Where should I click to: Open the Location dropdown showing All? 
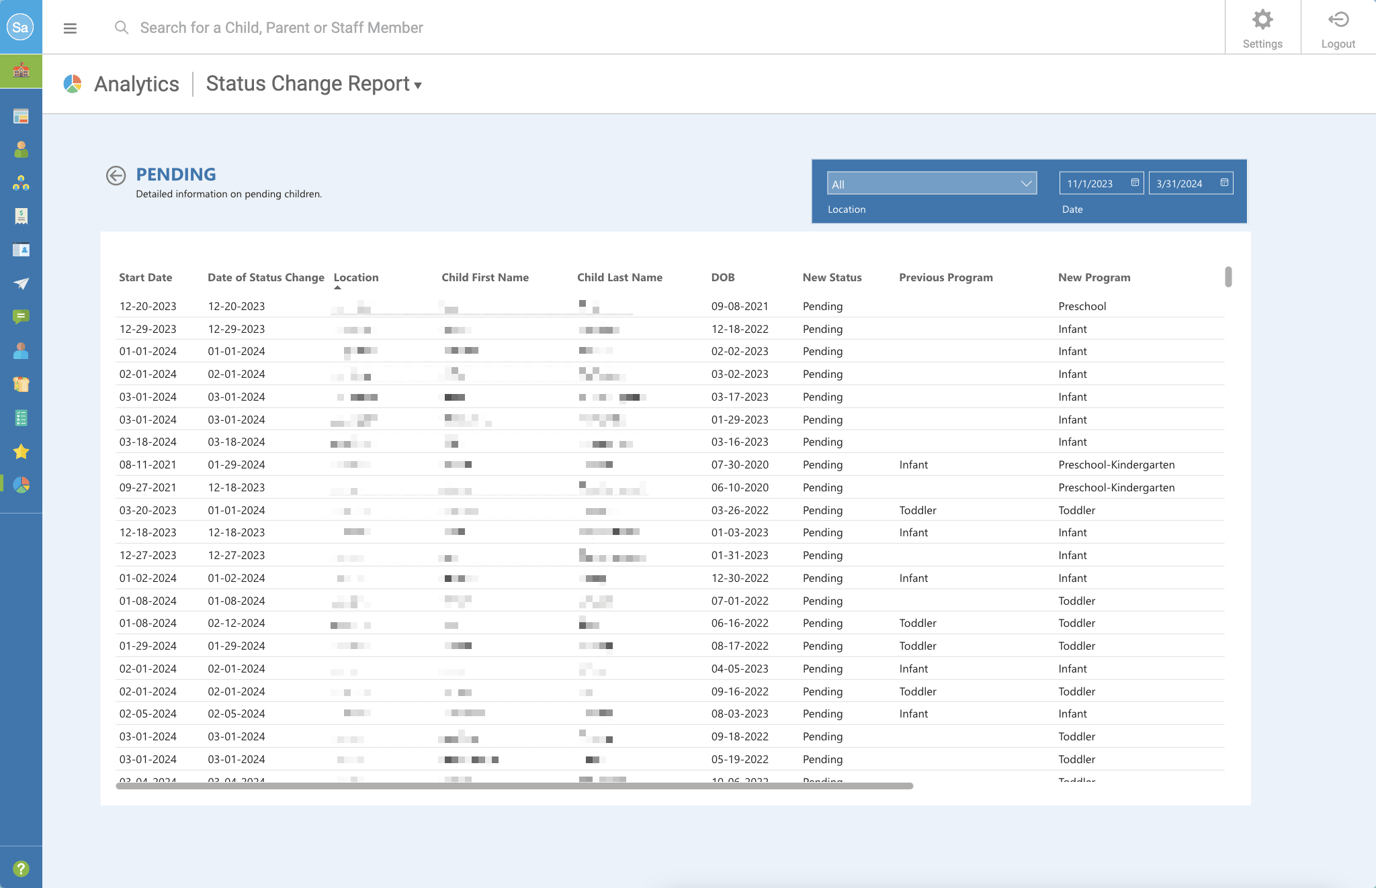931,183
